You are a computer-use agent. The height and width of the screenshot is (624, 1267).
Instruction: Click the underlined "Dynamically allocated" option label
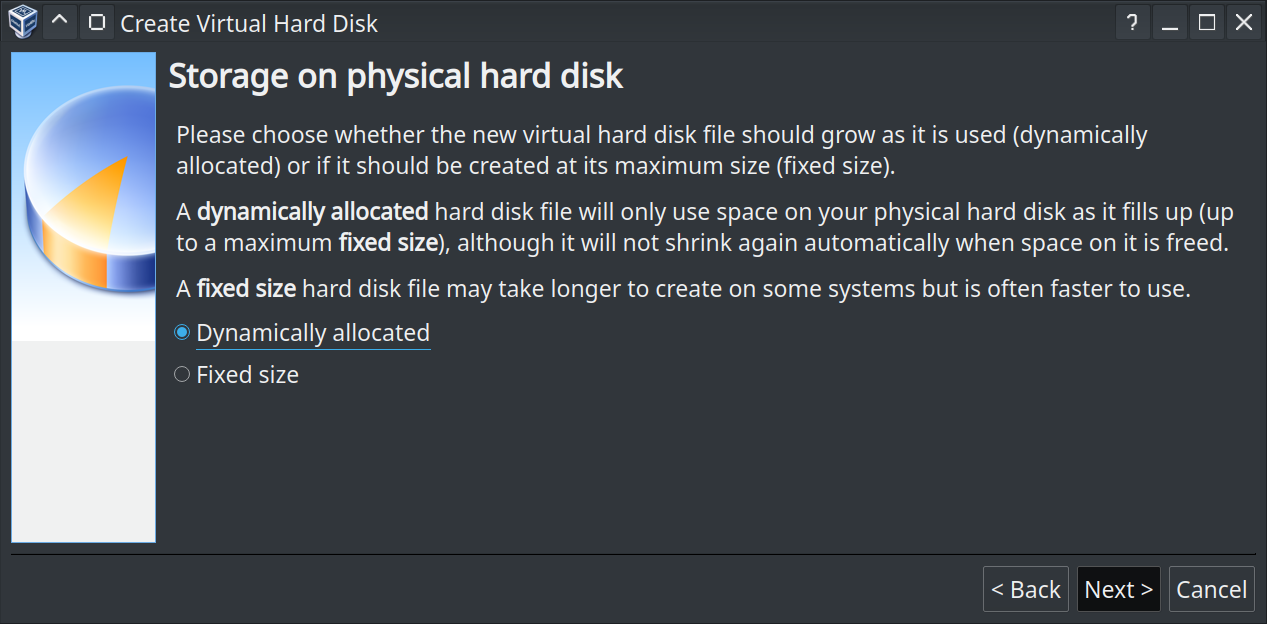(x=313, y=333)
